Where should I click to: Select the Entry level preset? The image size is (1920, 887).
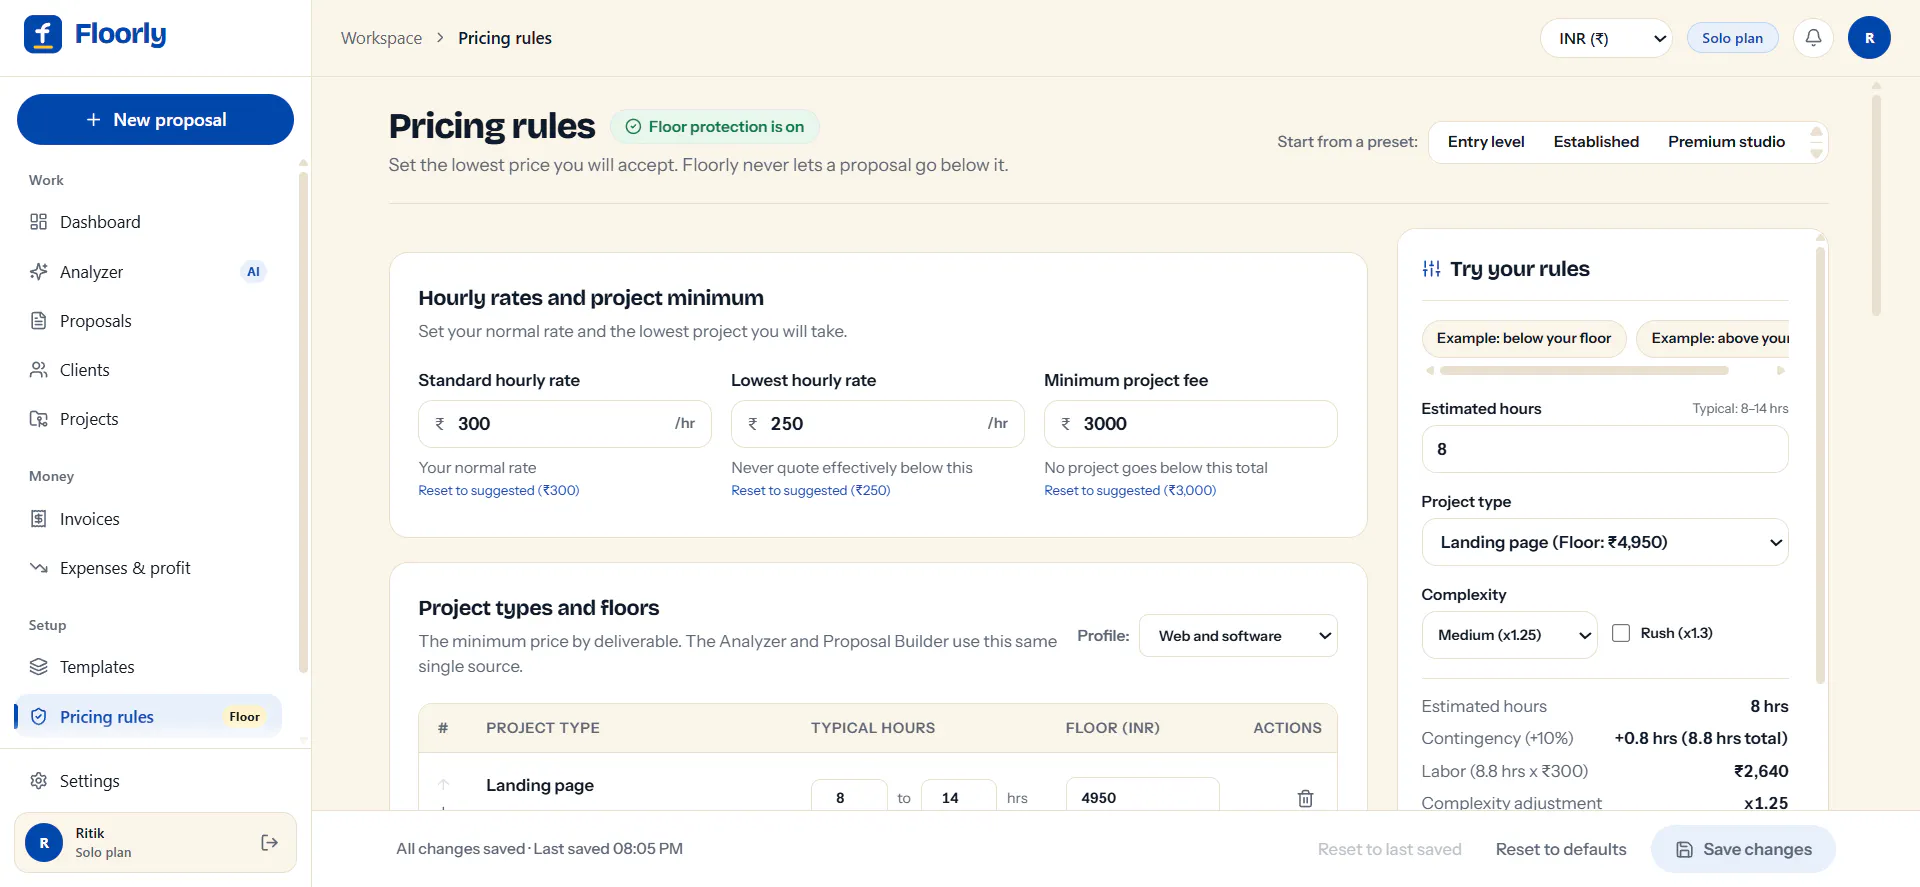(x=1486, y=142)
